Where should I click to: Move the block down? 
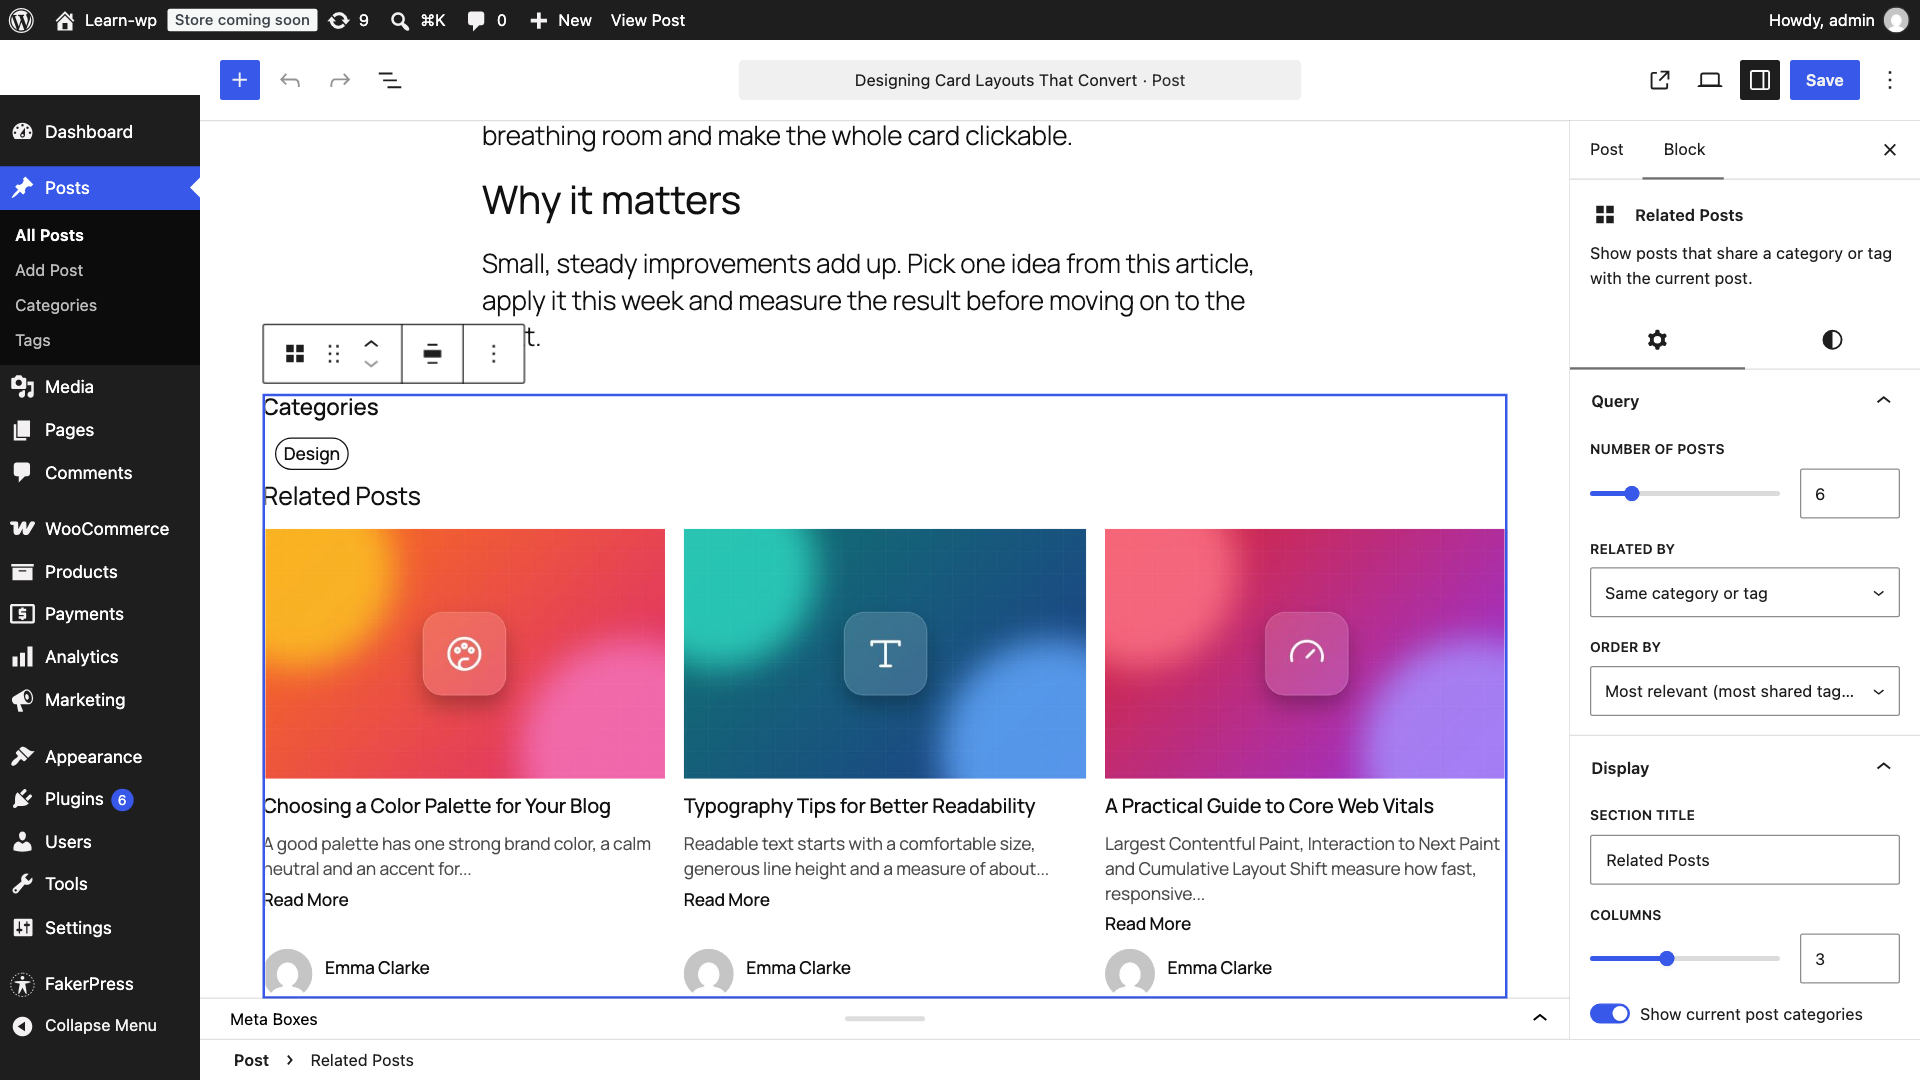371,365
